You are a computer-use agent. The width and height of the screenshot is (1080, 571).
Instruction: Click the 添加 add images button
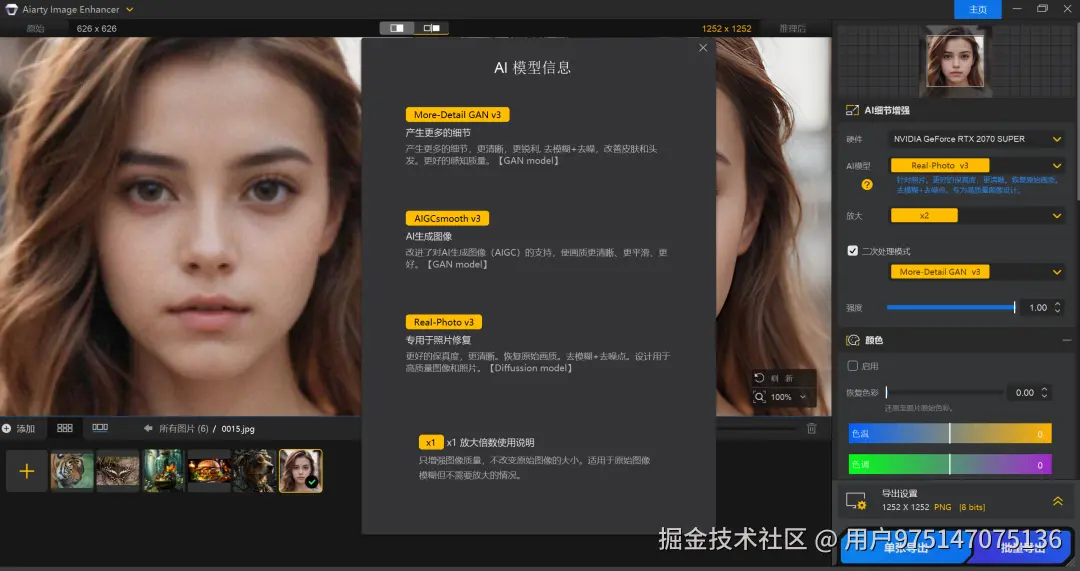[19, 428]
